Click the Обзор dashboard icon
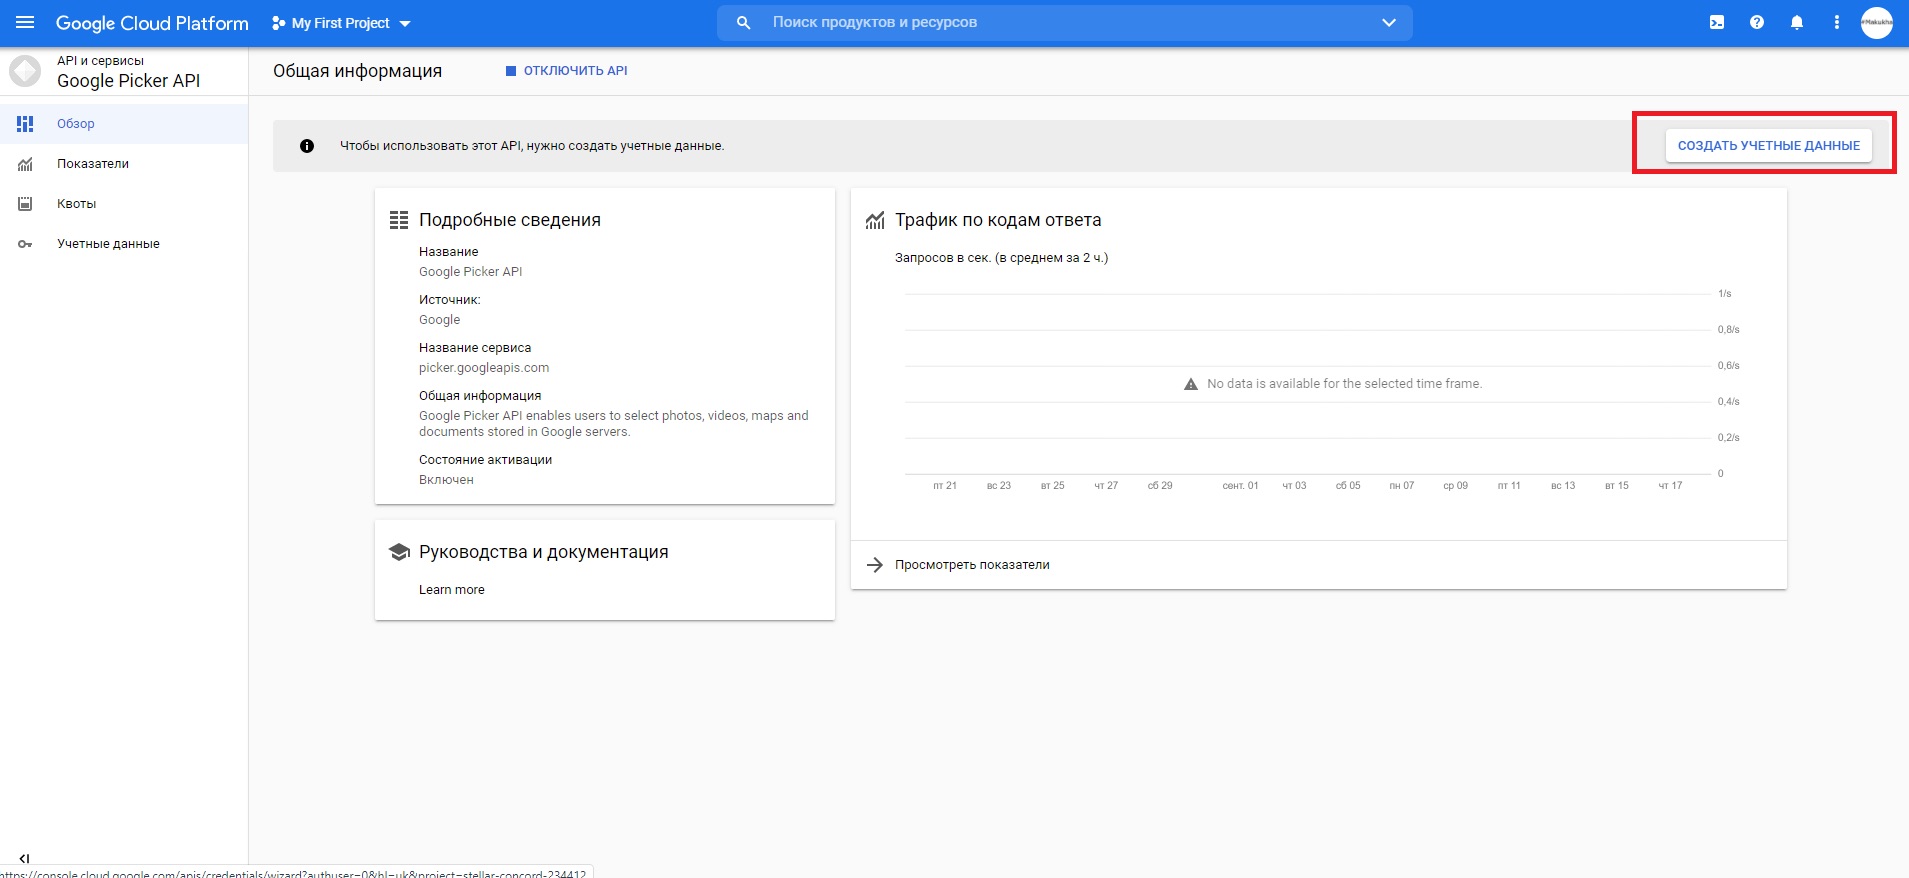Image resolution: width=1909 pixels, height=878 pixels. (x=25, y=124)
